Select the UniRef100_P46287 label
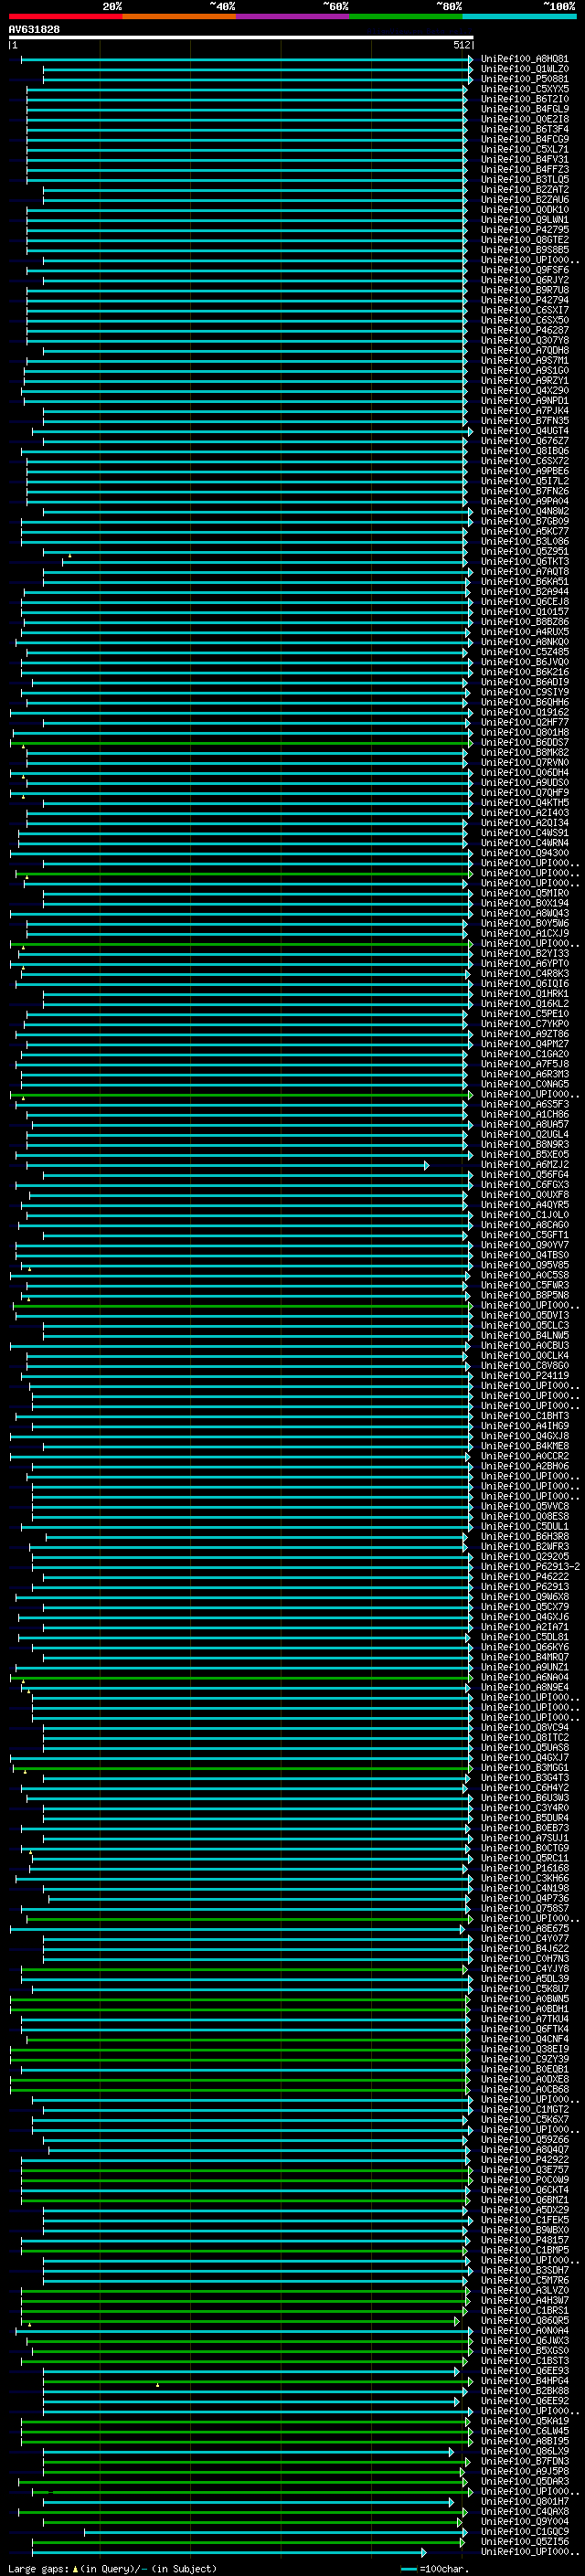585x2576 pixels. (524, 330)
